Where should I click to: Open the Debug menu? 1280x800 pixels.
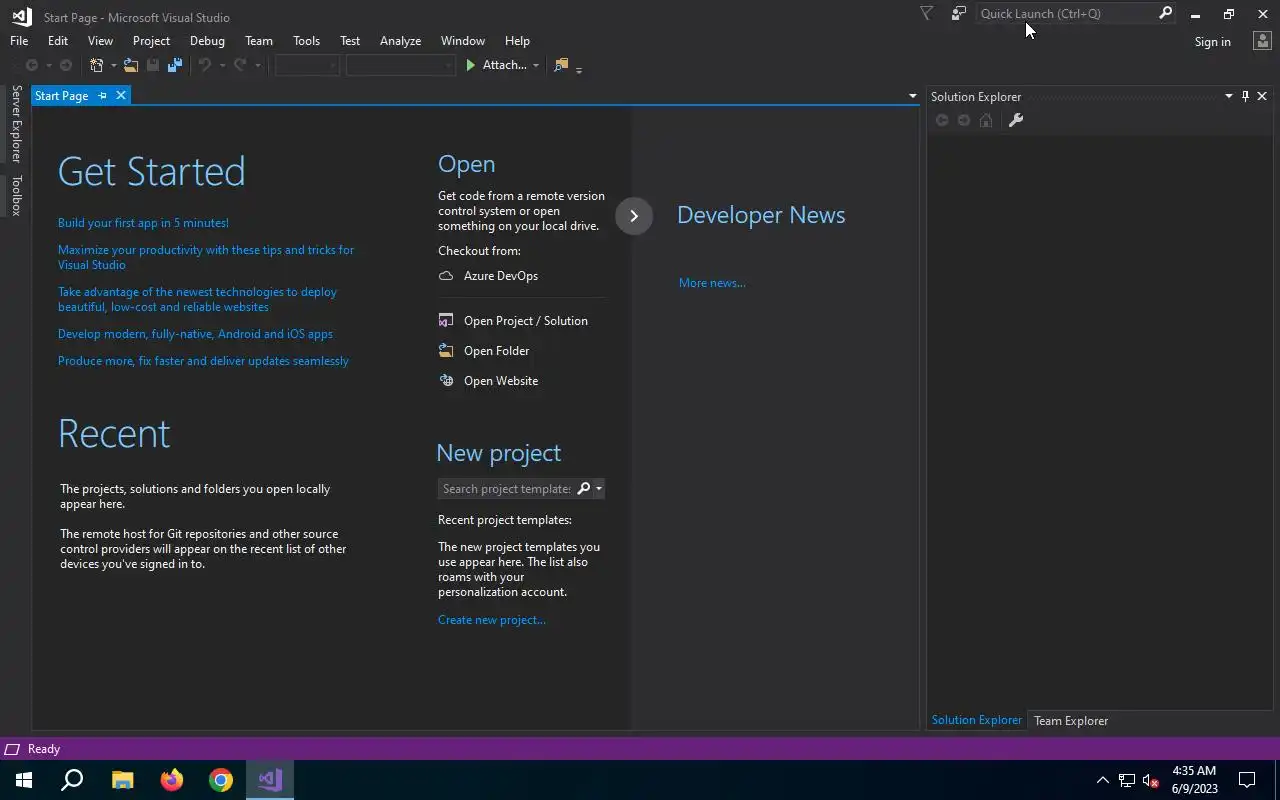[x=207, y=40]
